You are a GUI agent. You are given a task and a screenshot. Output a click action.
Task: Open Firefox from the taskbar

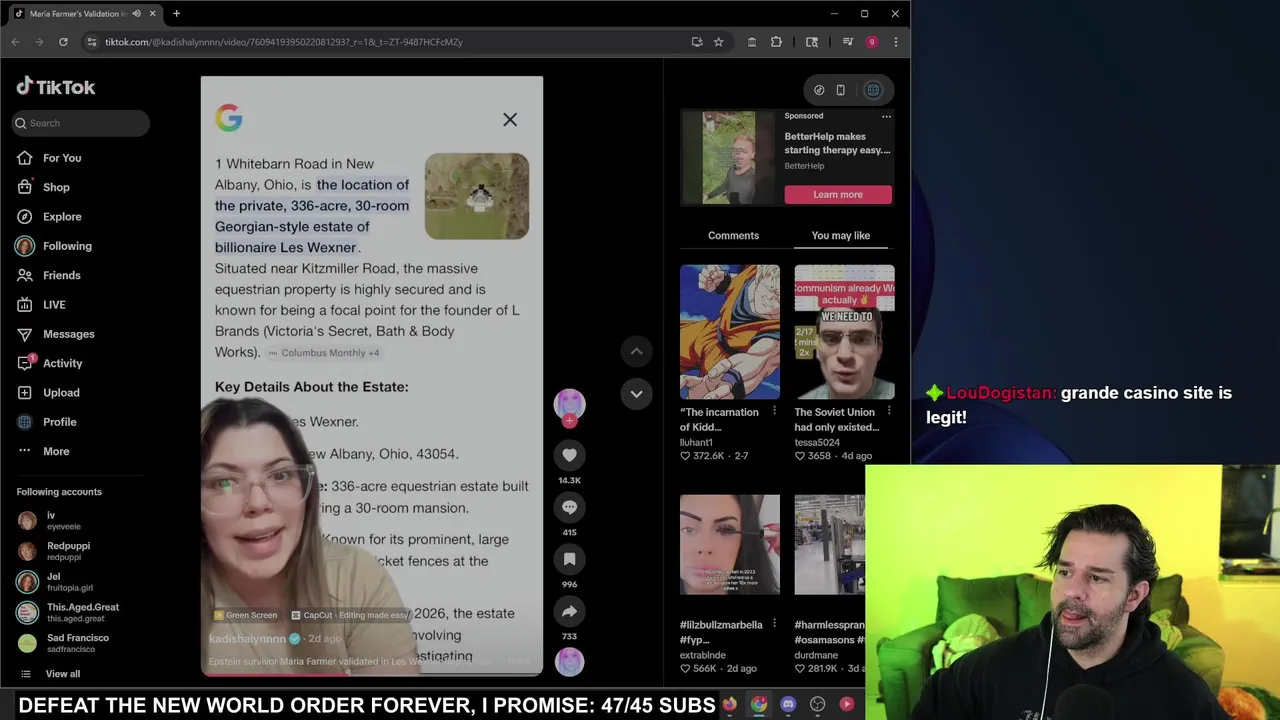[x=730, y=704]
